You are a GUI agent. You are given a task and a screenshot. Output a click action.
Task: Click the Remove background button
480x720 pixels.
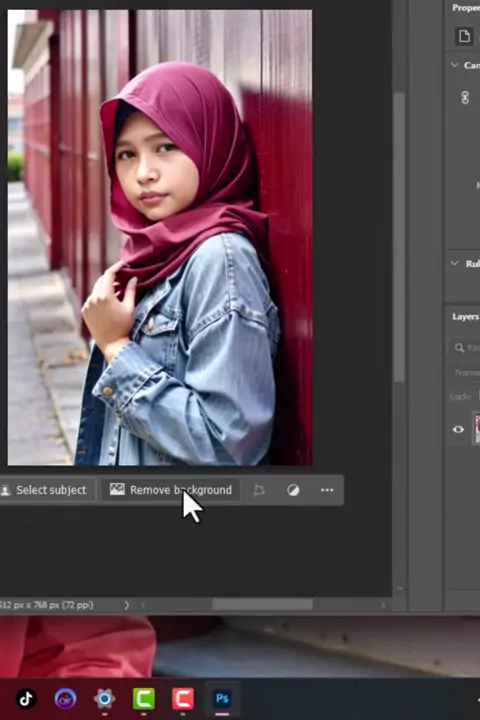point(170,490)
